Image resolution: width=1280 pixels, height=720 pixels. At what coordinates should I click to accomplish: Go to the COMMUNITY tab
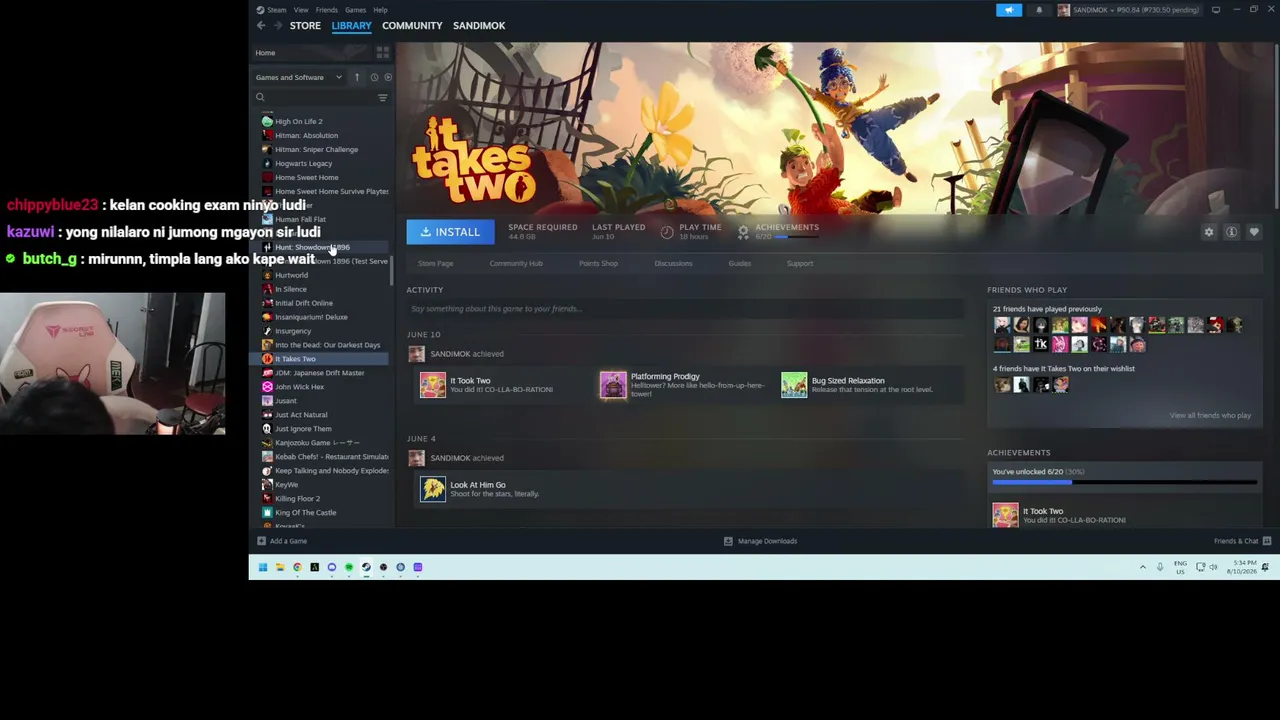click(x=412, y=26)
